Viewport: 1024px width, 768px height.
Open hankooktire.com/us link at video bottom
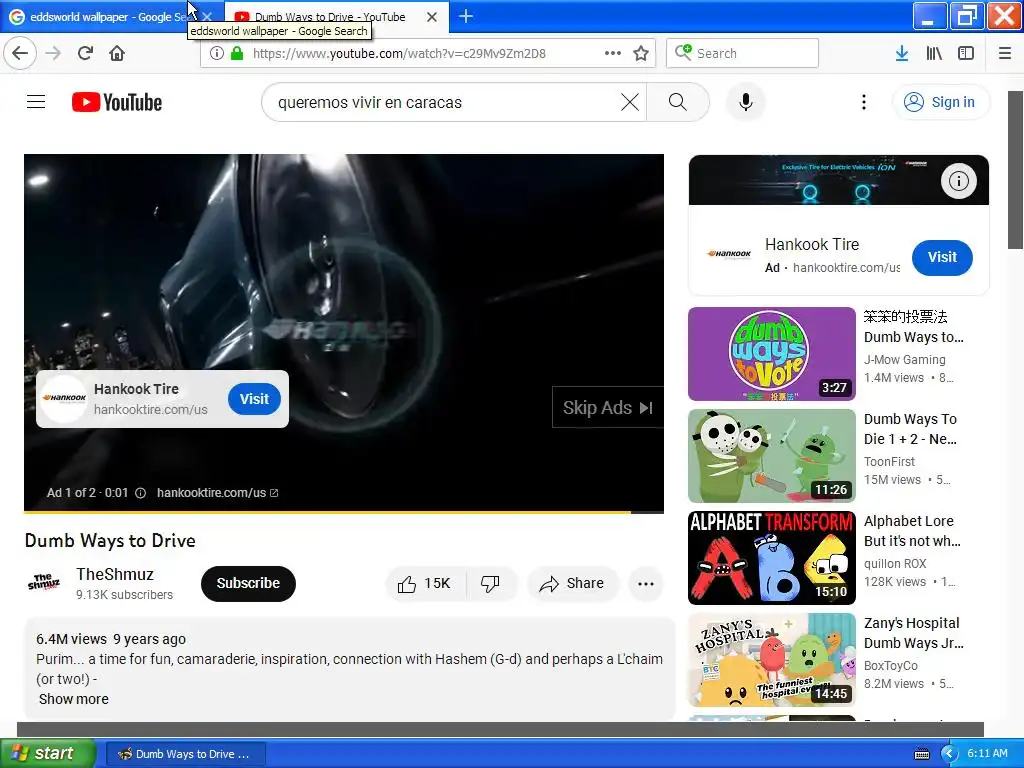point(217,493)
